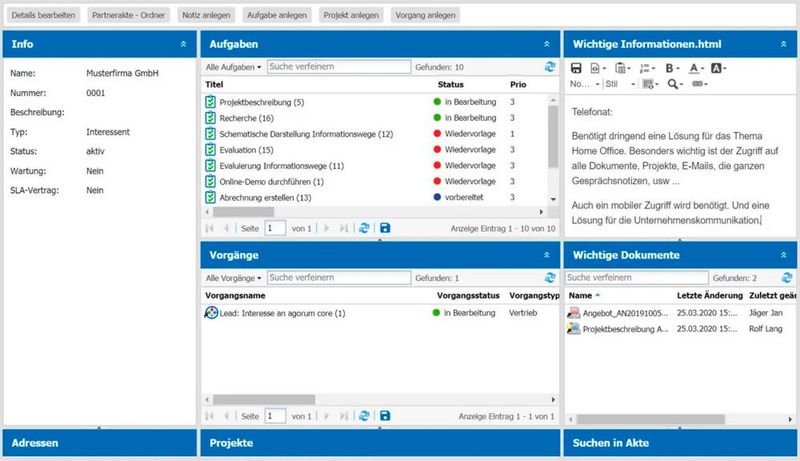
Task: Click task icon of Abrechnung erstellen (13)
Action: pos(210,197)
